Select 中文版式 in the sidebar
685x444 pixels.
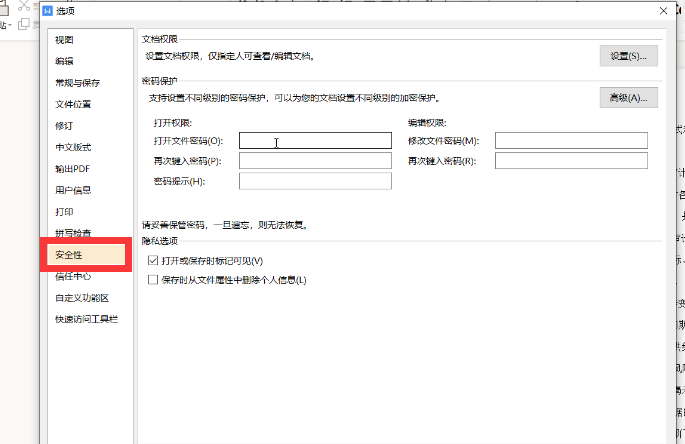73,147
